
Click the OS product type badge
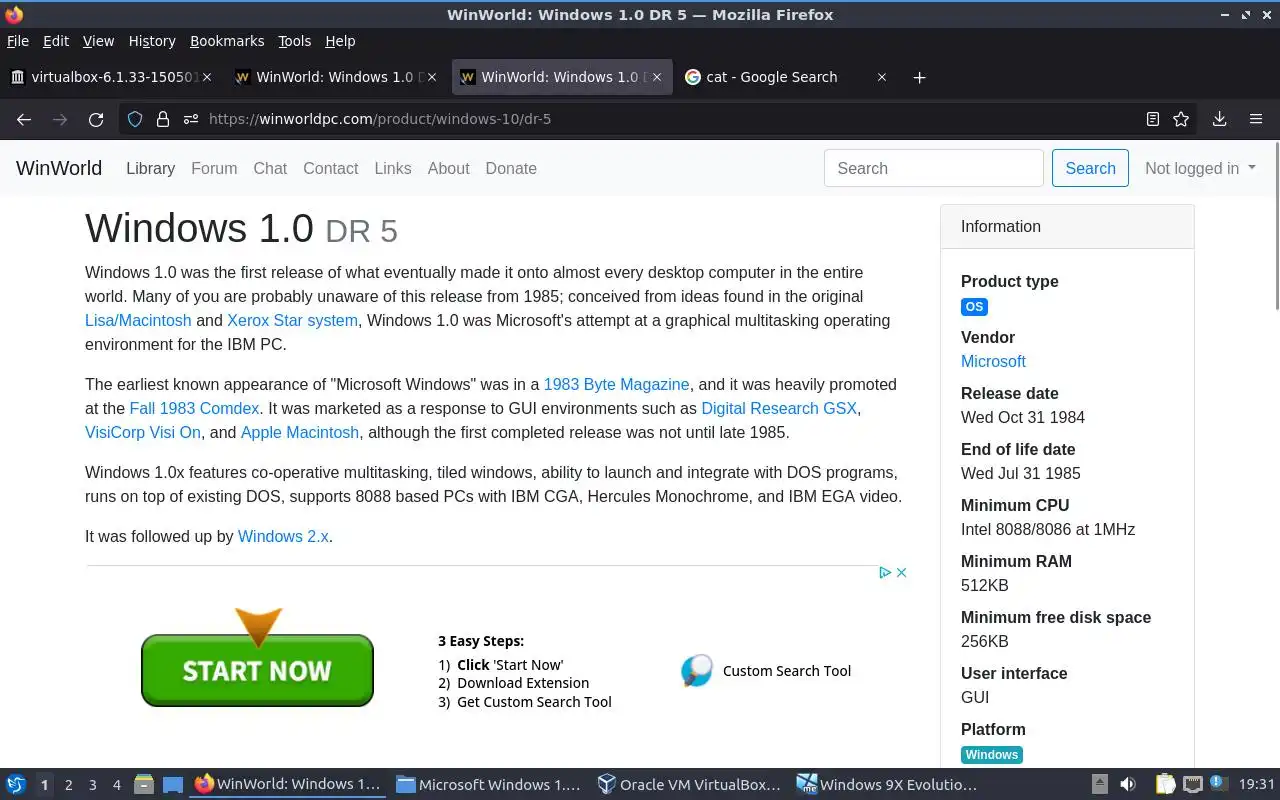(x=974, y=307)
